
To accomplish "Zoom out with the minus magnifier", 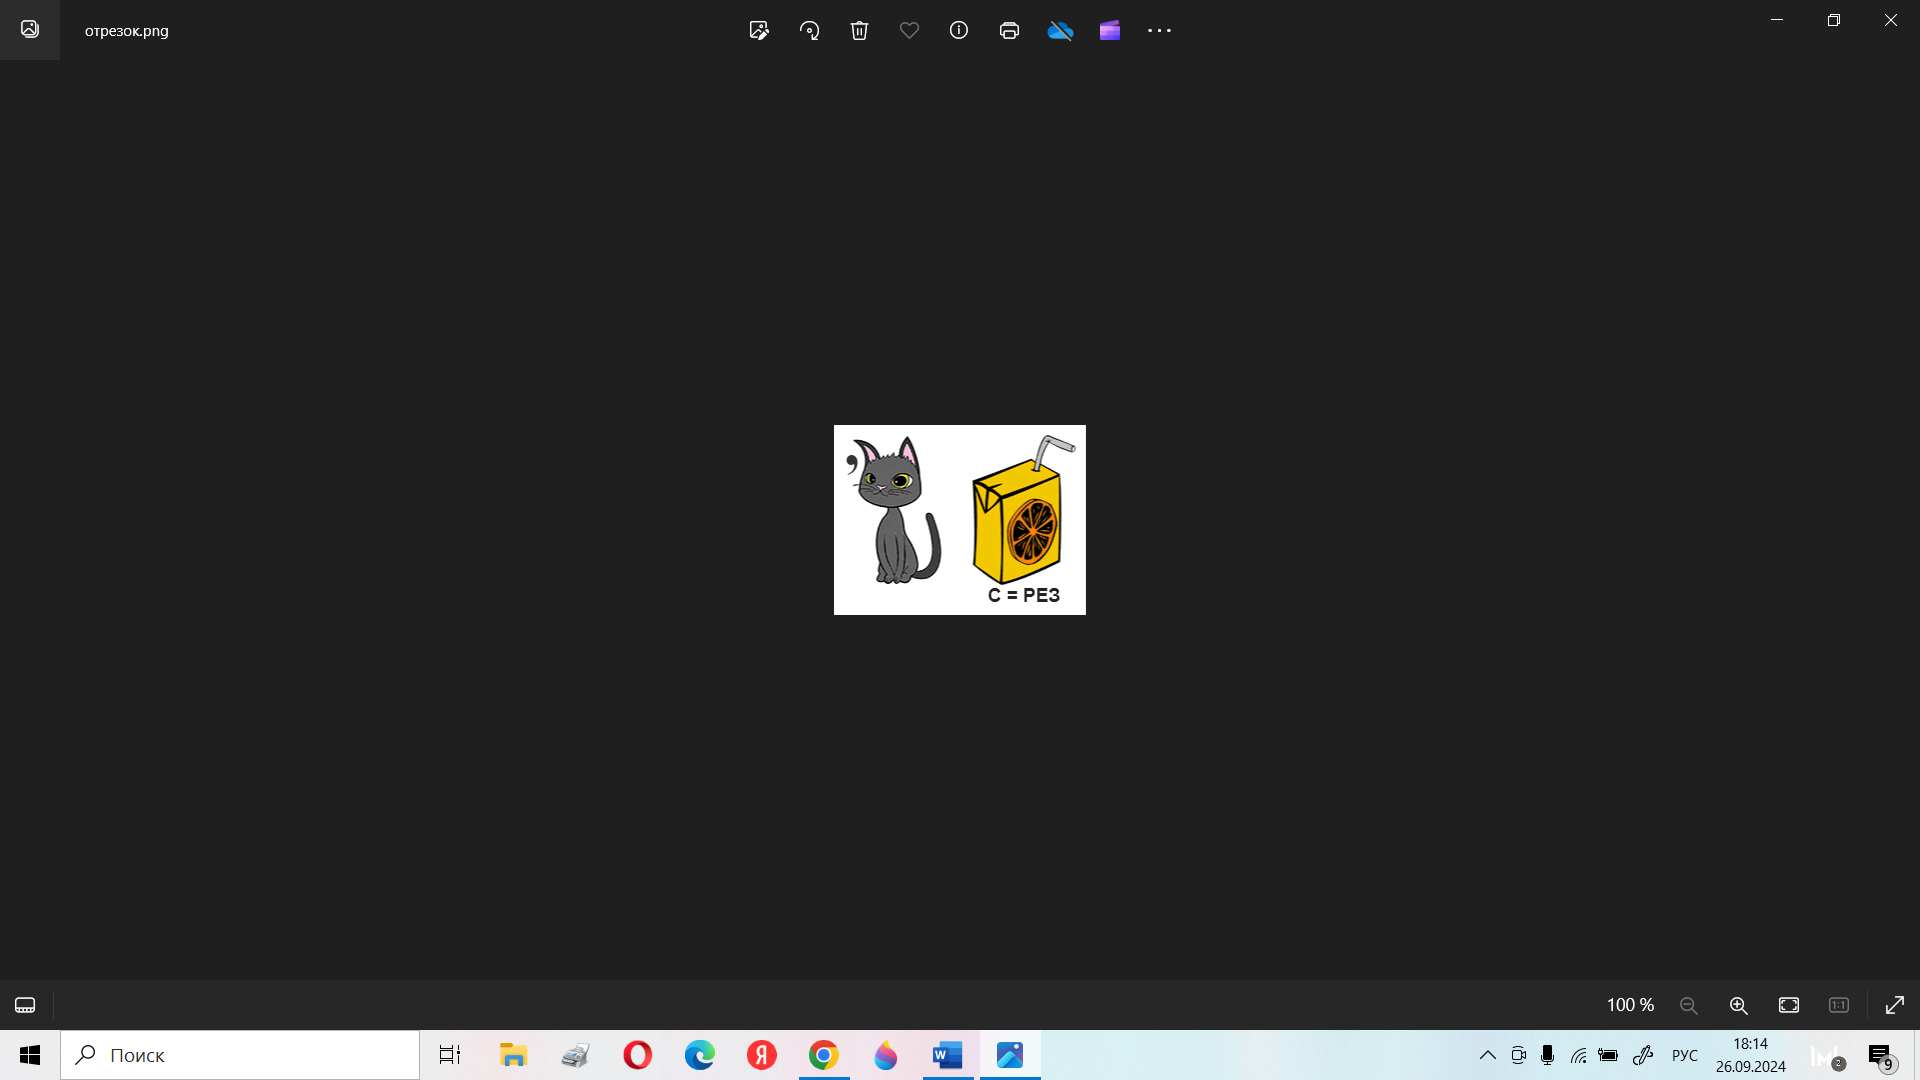I will 1689,1005.
